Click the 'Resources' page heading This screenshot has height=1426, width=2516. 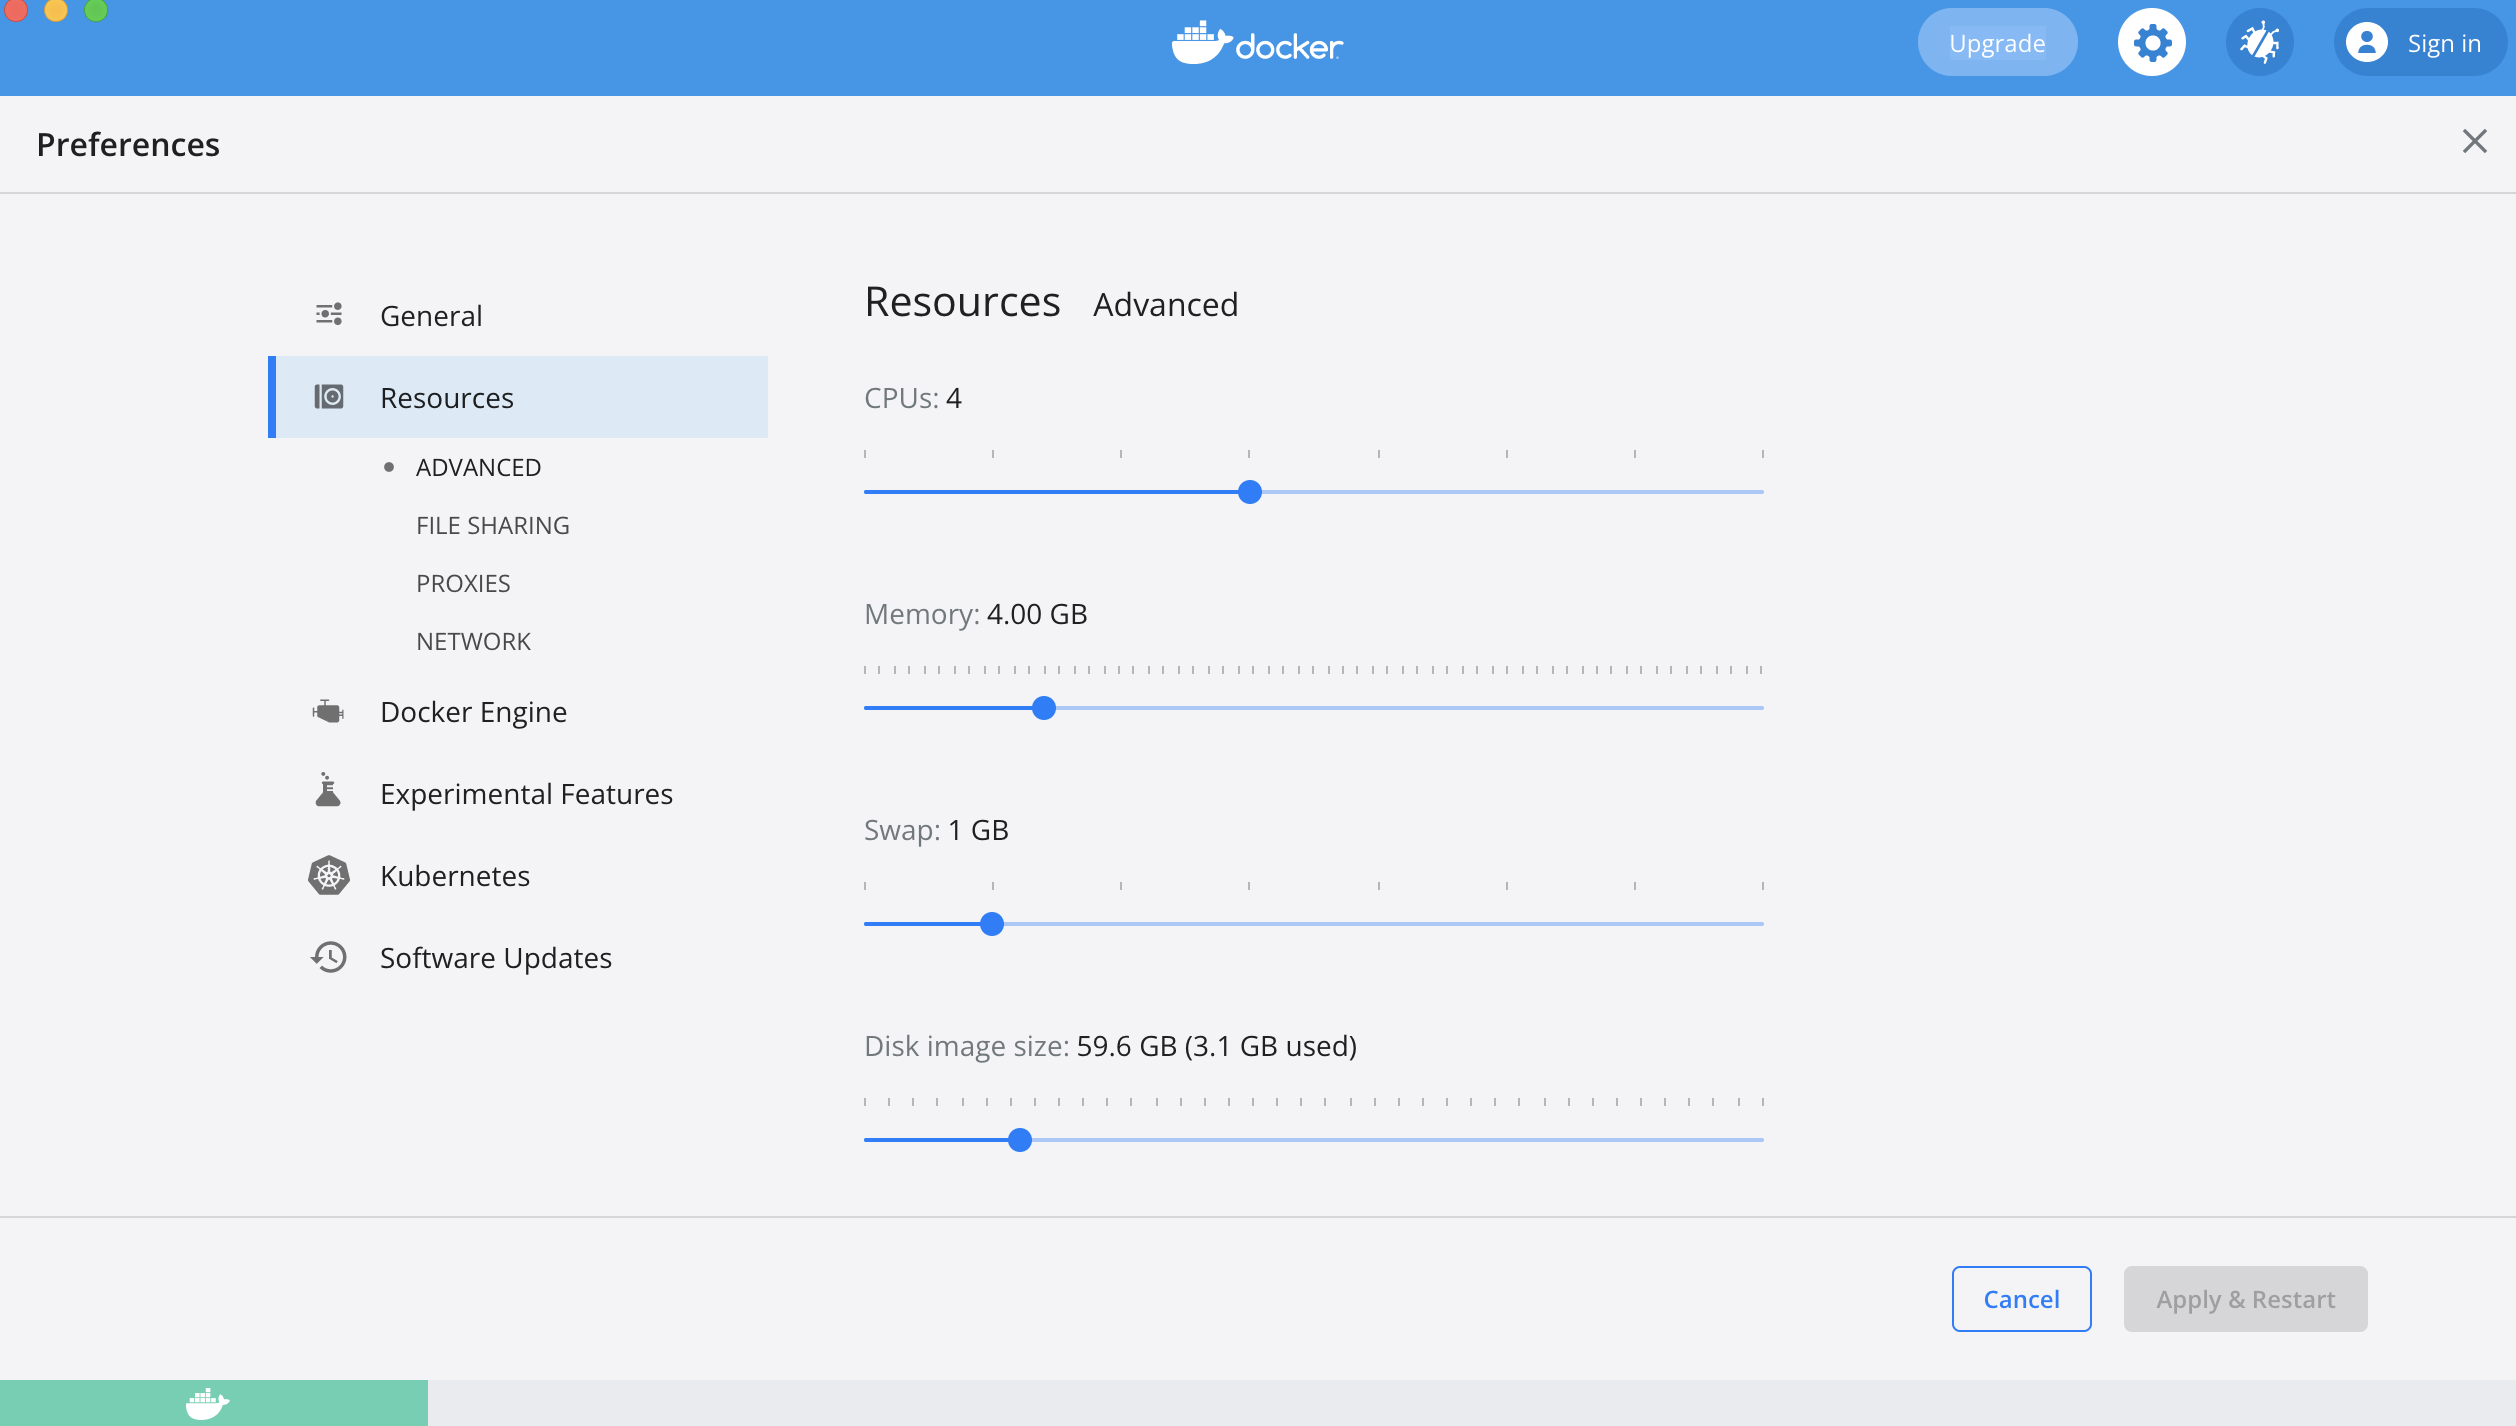click(962, 302)
